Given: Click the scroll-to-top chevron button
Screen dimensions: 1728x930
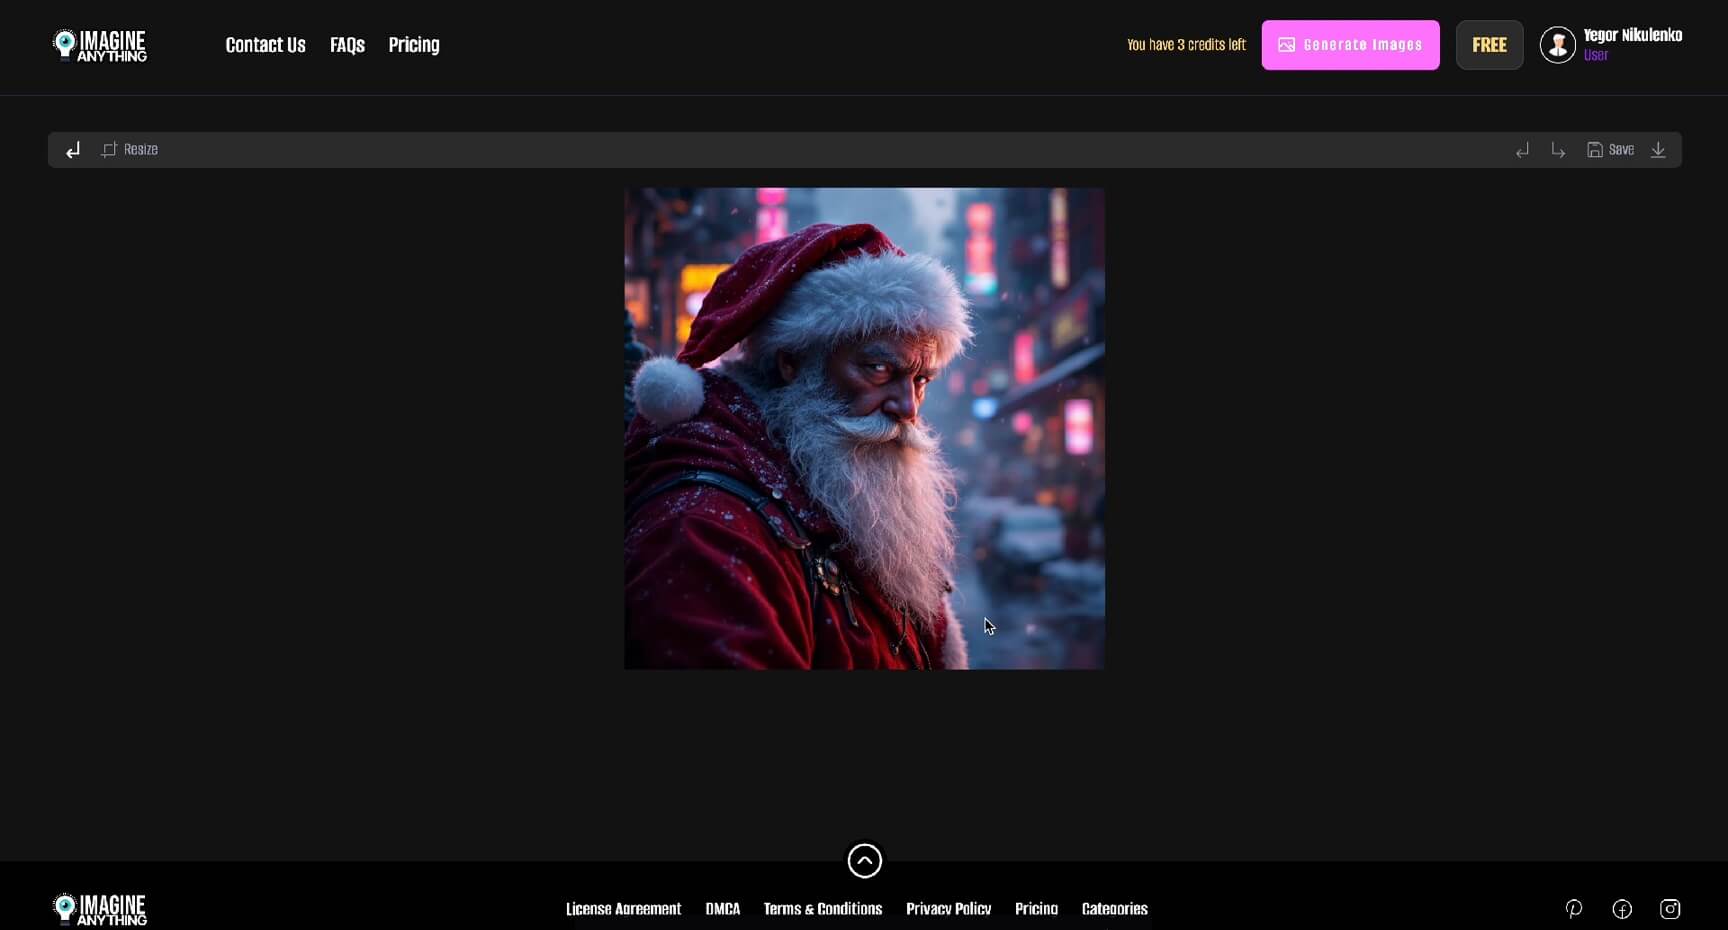Looking at the screenshot, I should 865,860.
